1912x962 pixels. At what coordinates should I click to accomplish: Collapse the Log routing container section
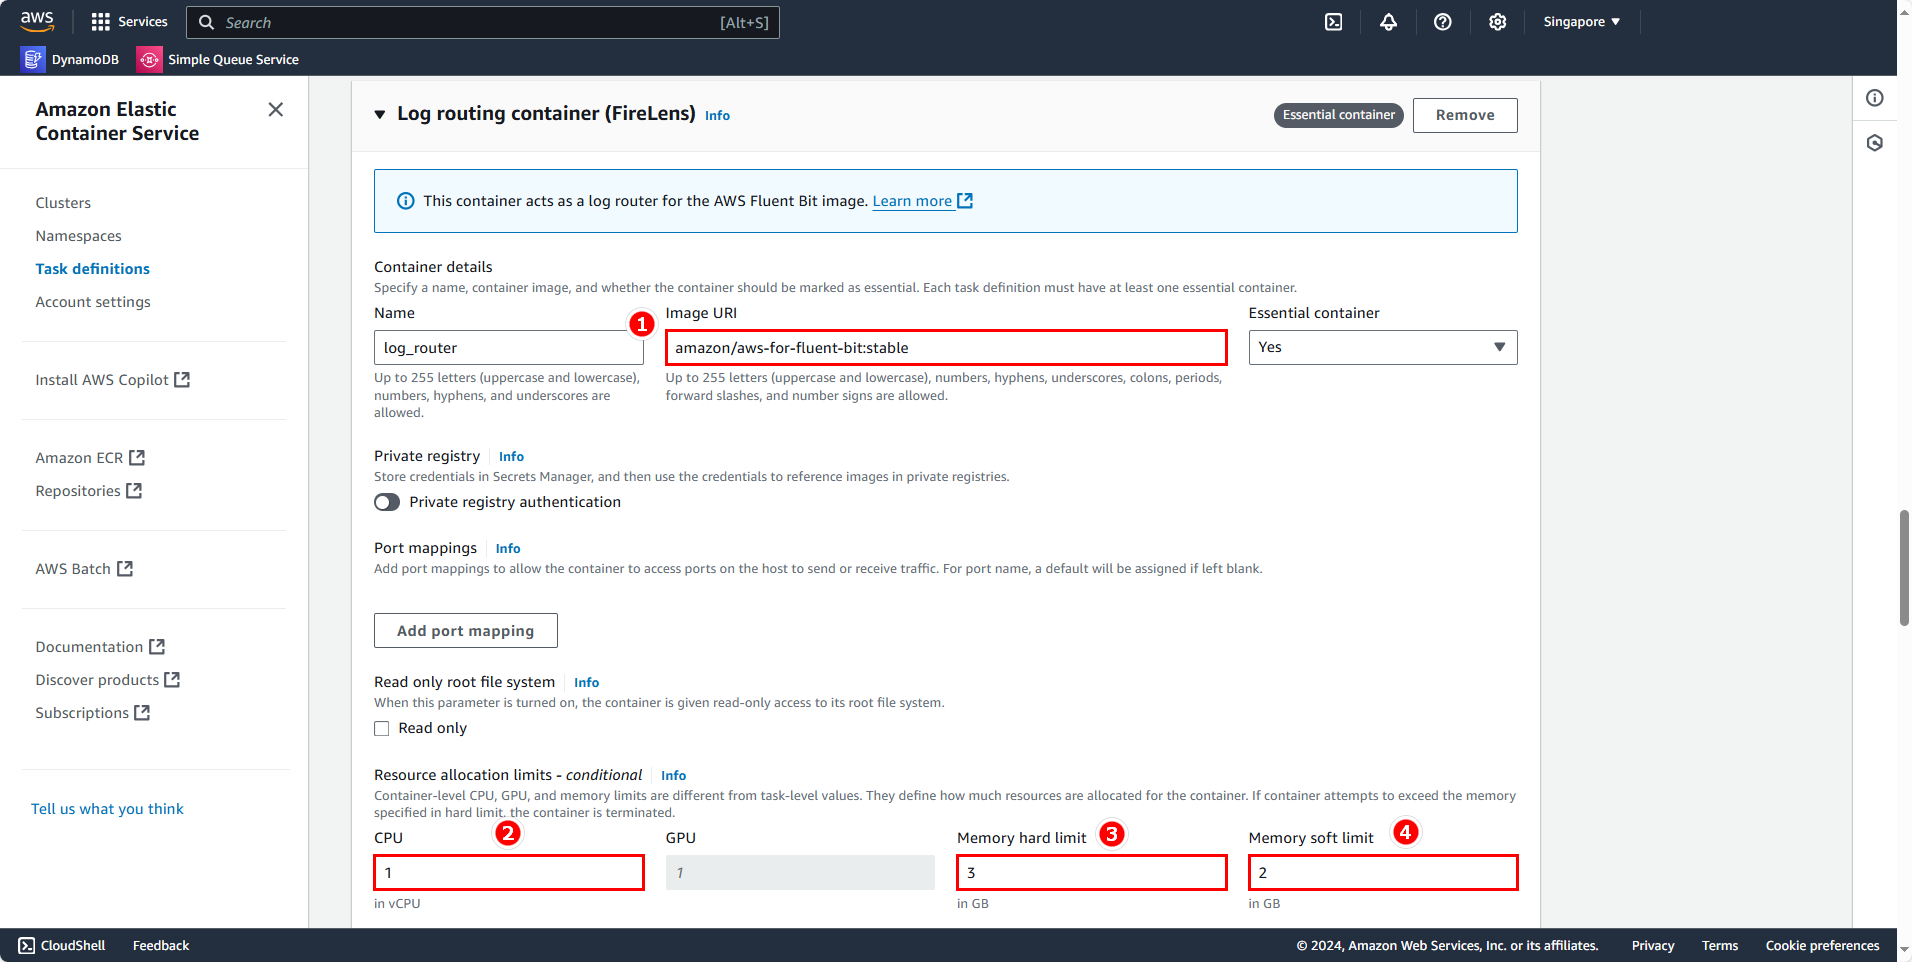(x=380, y=115)
